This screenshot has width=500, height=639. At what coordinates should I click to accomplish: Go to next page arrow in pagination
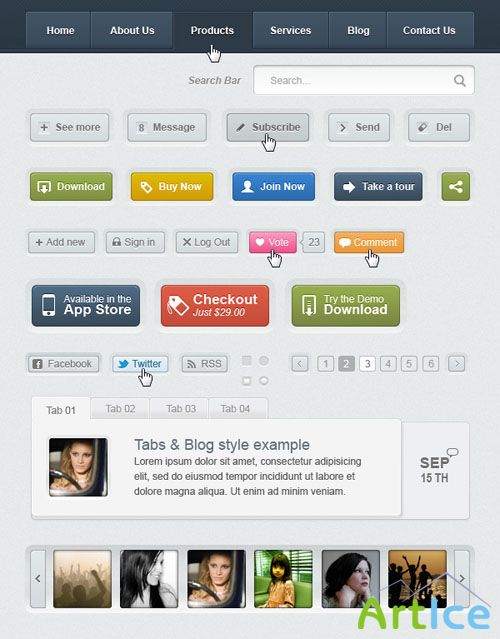(x=457, y=364)
